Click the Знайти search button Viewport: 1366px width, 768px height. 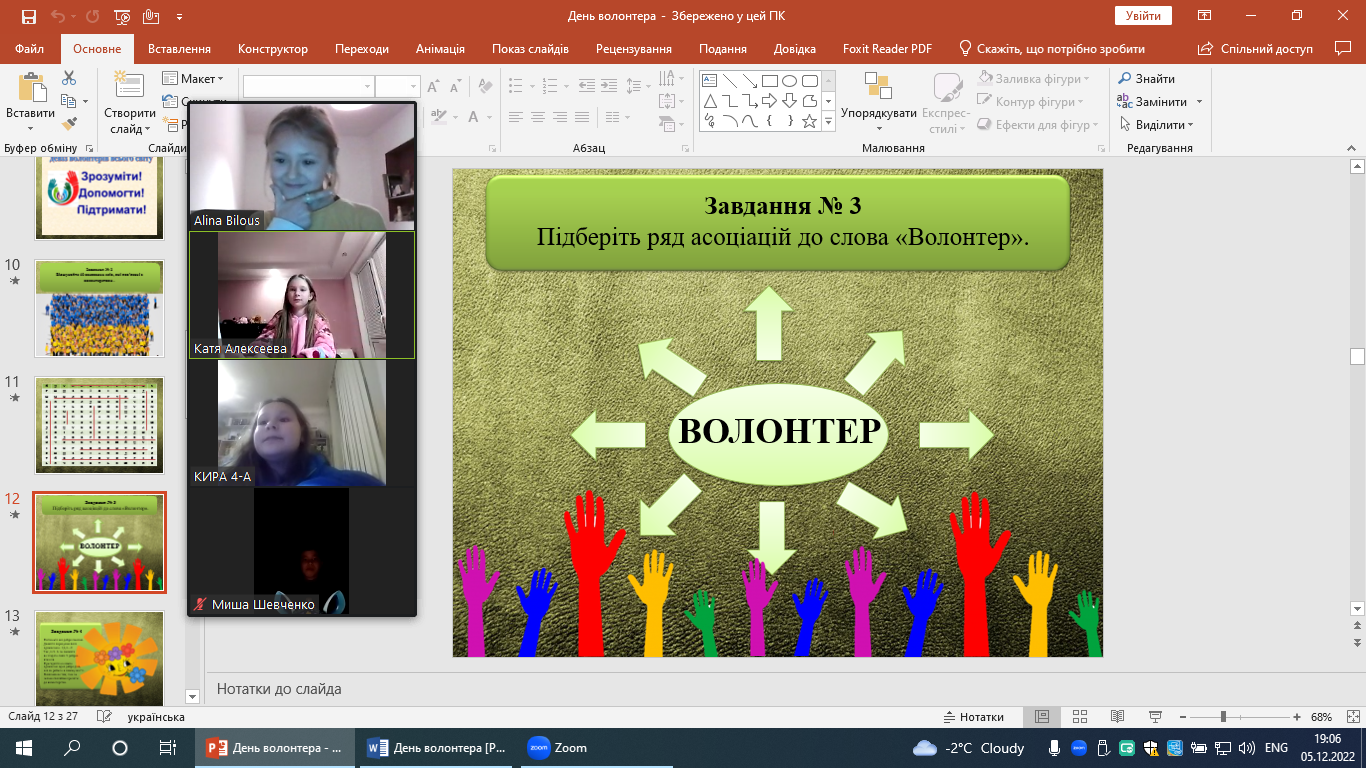tap(1146, 79)
